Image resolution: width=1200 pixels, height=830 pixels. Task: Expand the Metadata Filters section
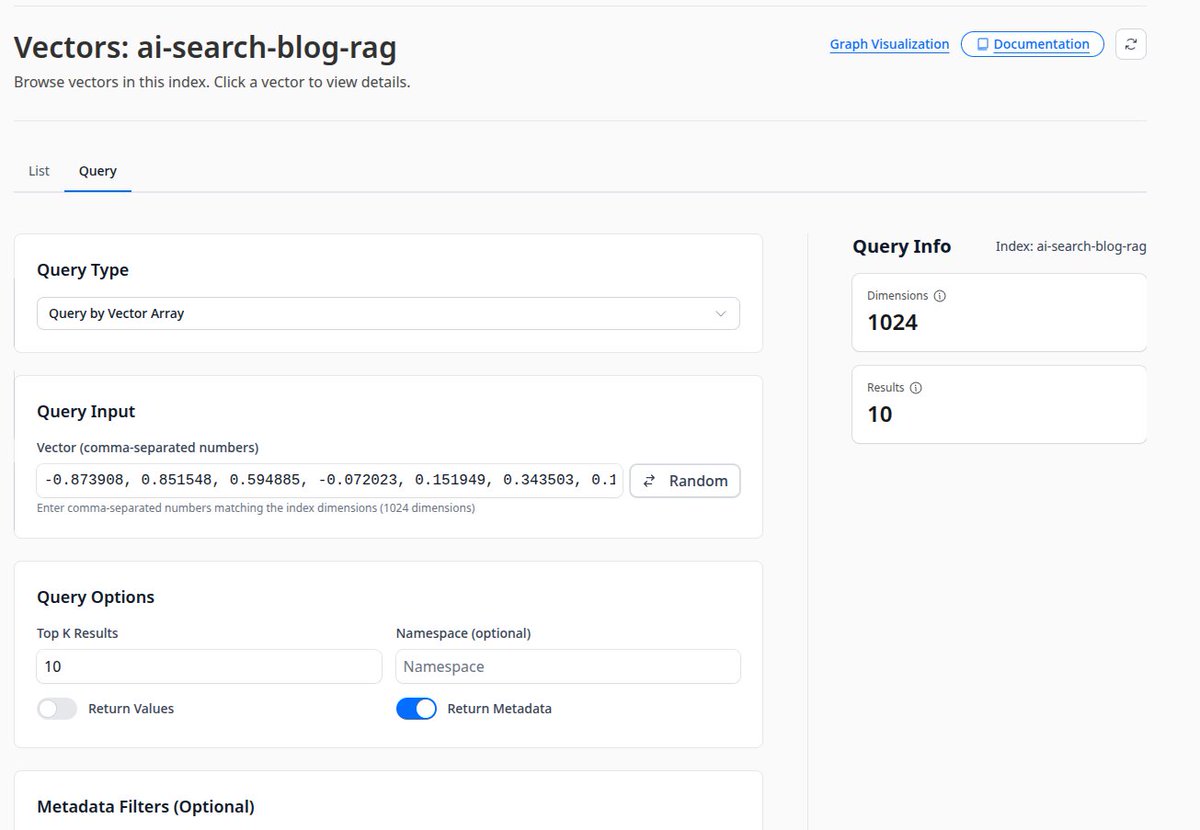point(145,806)
